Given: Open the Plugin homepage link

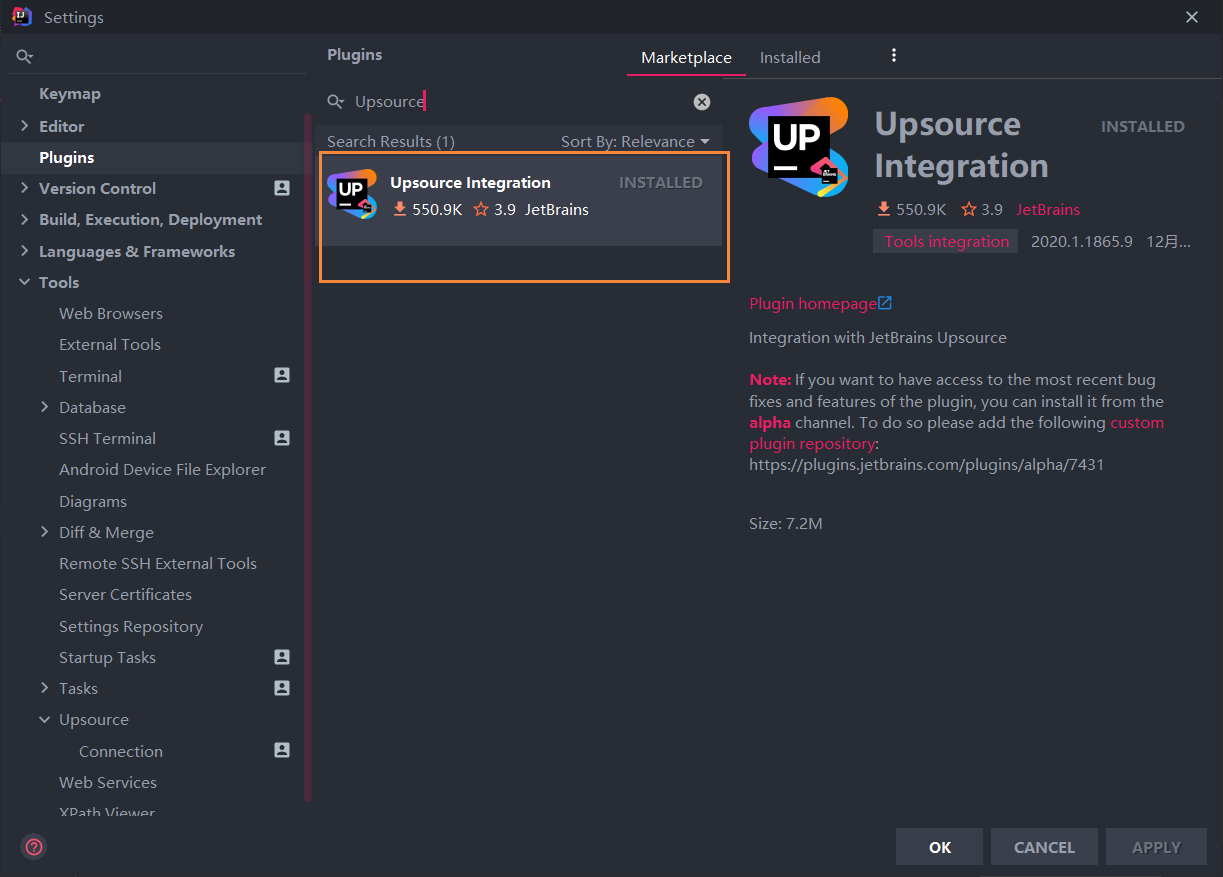Looking at the screenshot, I should [x=813, y=303].
